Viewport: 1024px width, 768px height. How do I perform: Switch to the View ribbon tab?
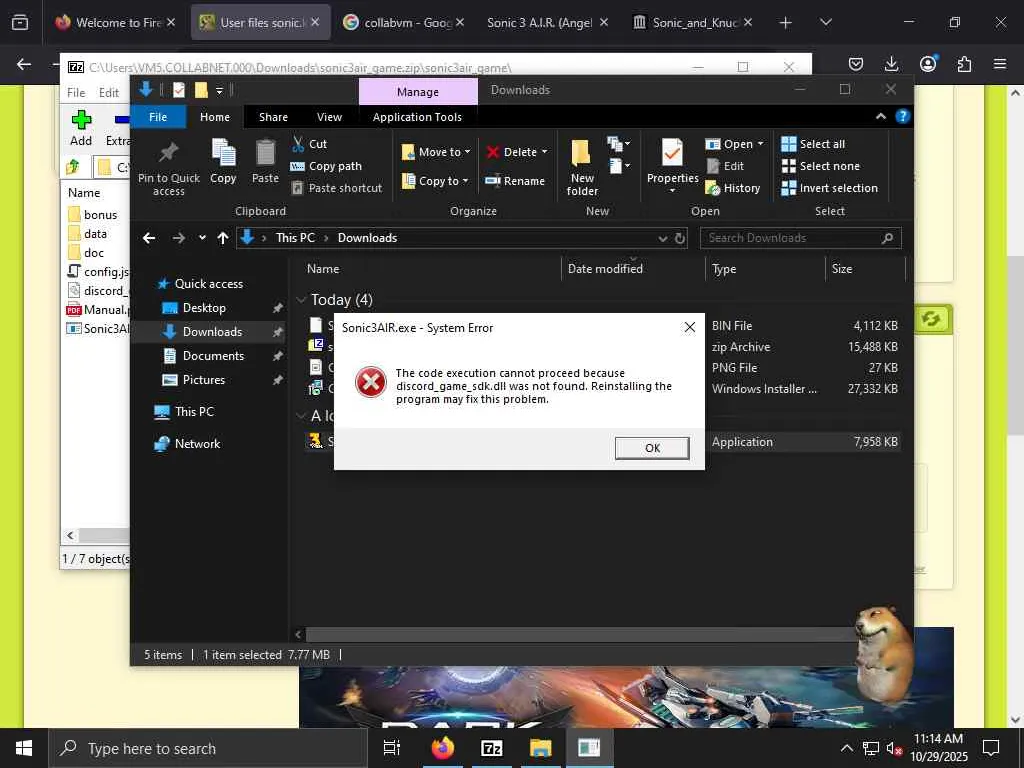[x=329, y=117]
